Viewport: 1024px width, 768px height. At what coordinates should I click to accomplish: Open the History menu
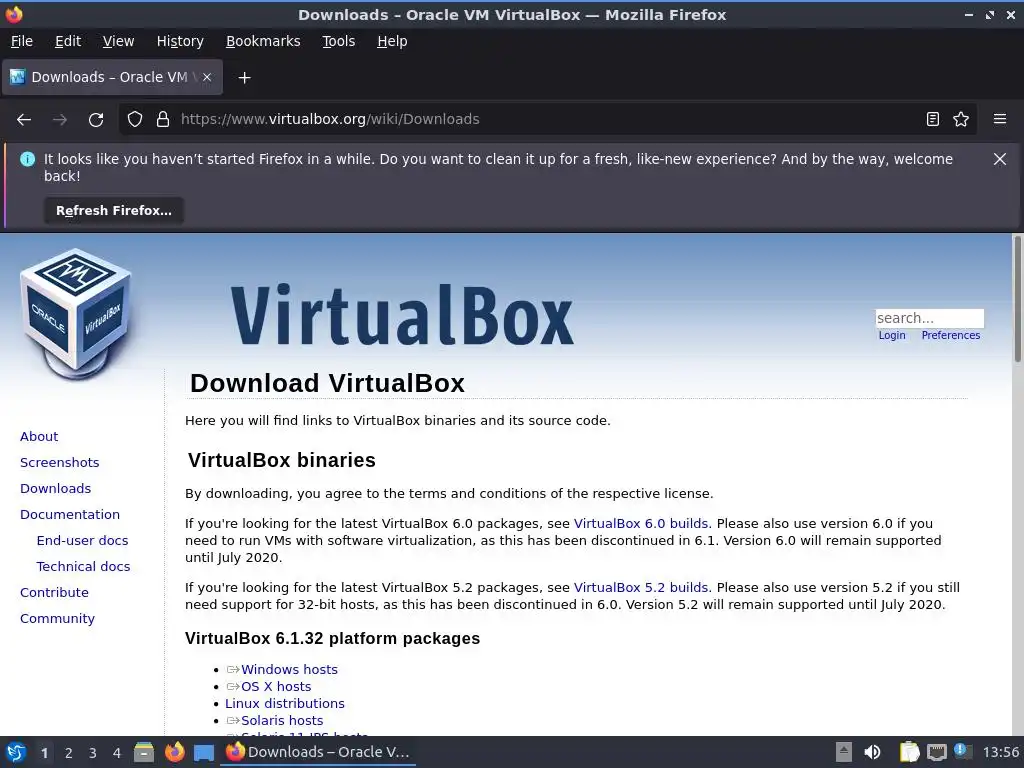tap(180, 41)
